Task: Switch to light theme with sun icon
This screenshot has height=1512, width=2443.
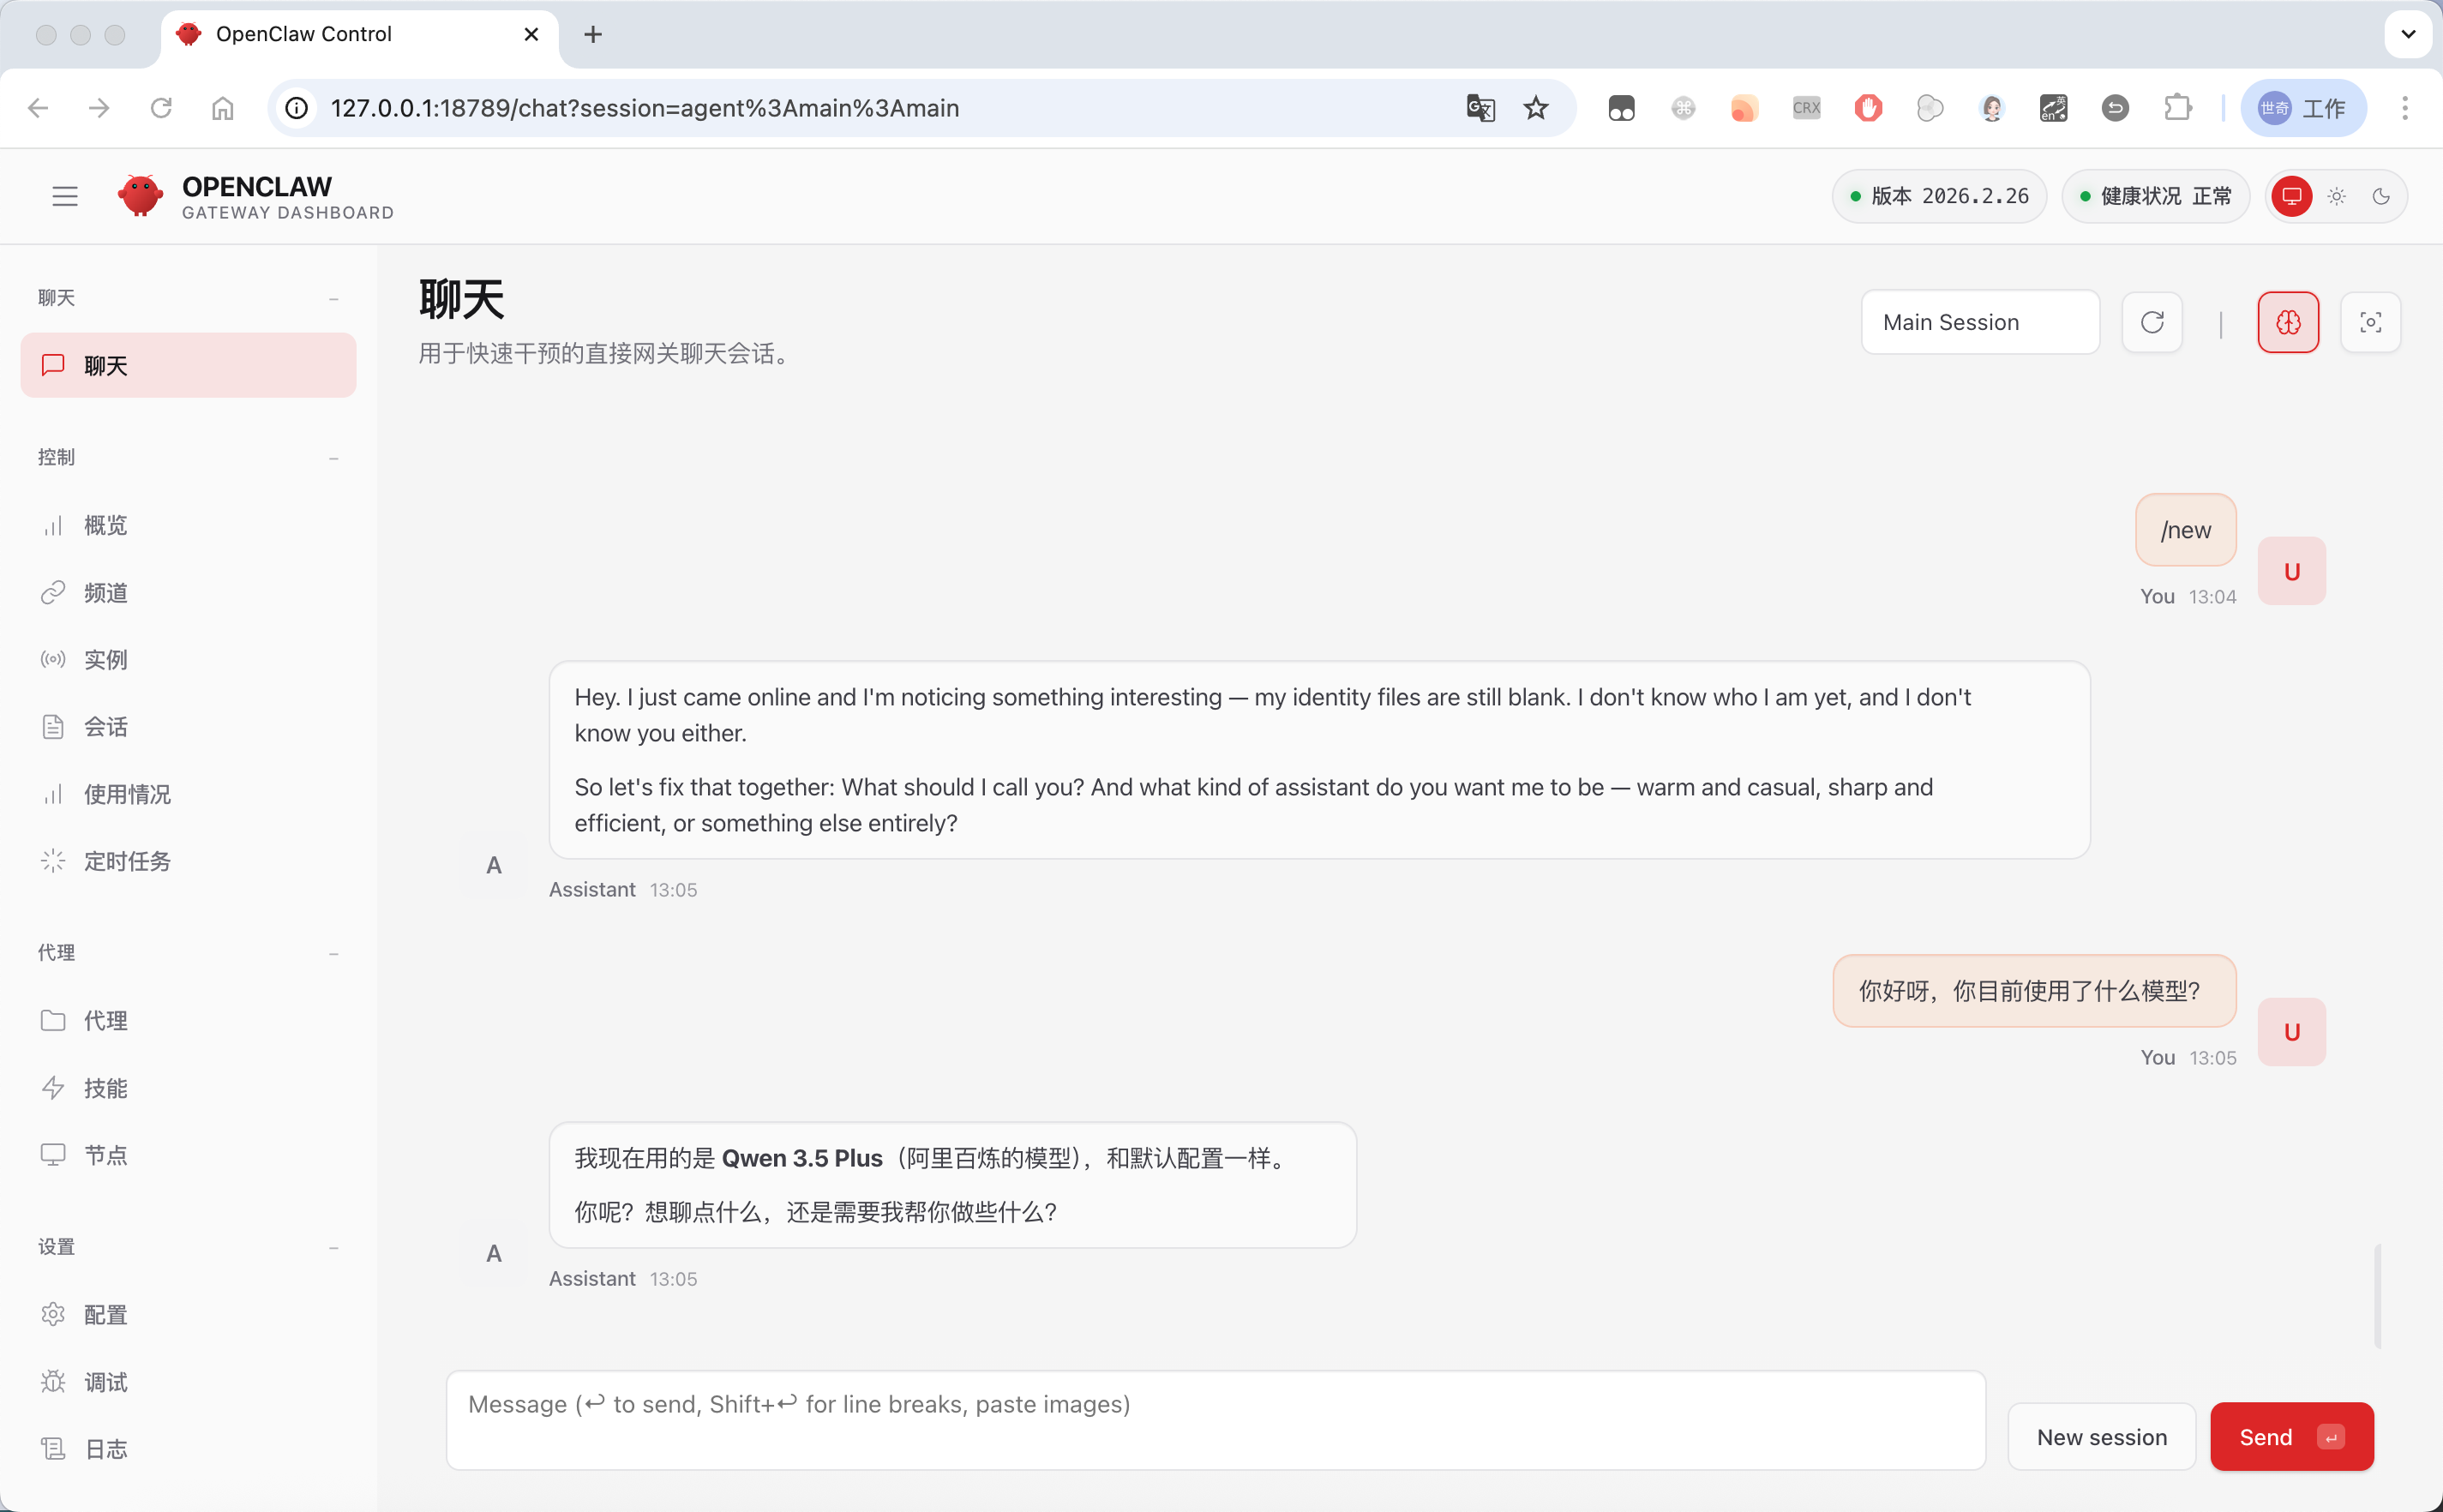Action: (x=2336, y=196)
